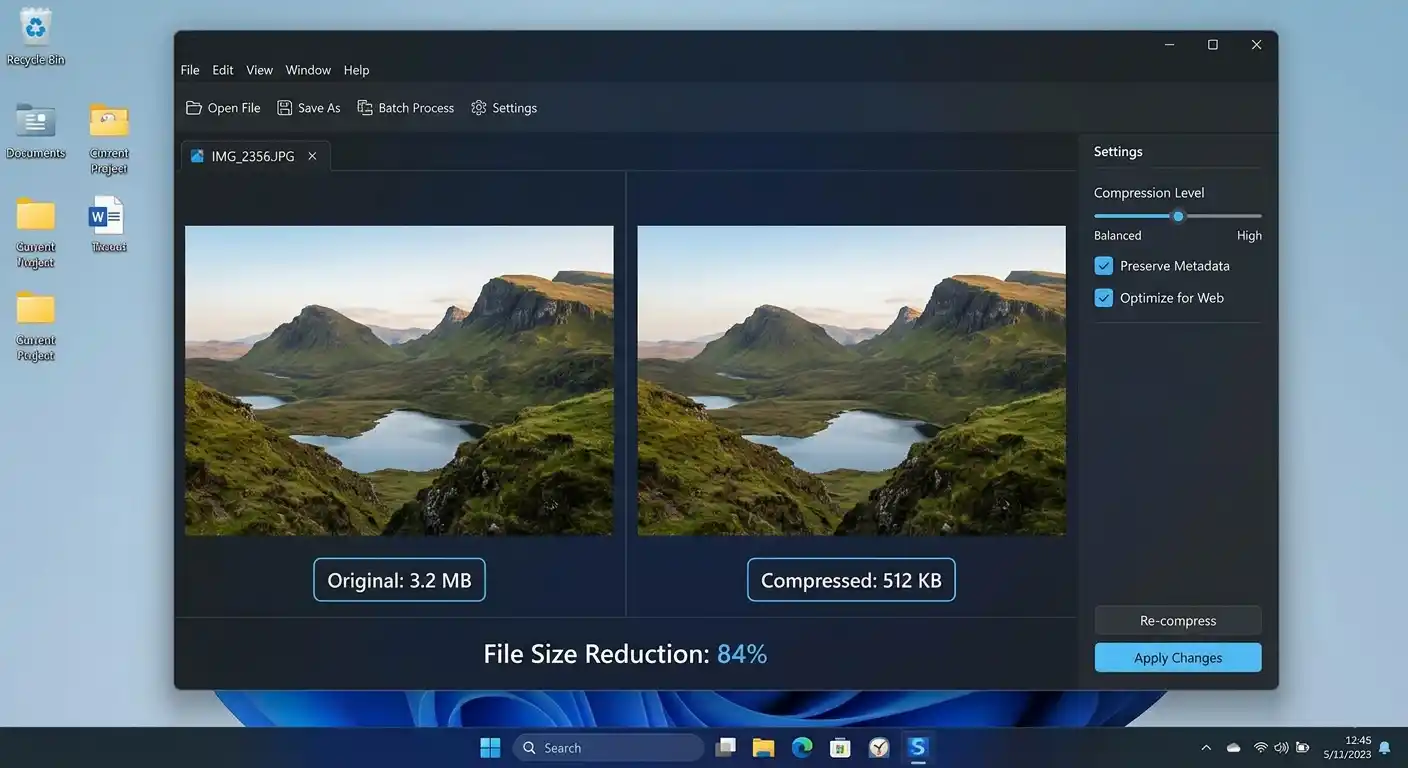Viewport: 1408px width, 768px height.
Task: Click the Wi-Fi network tray icon
Action: [x=1261, y=748]
